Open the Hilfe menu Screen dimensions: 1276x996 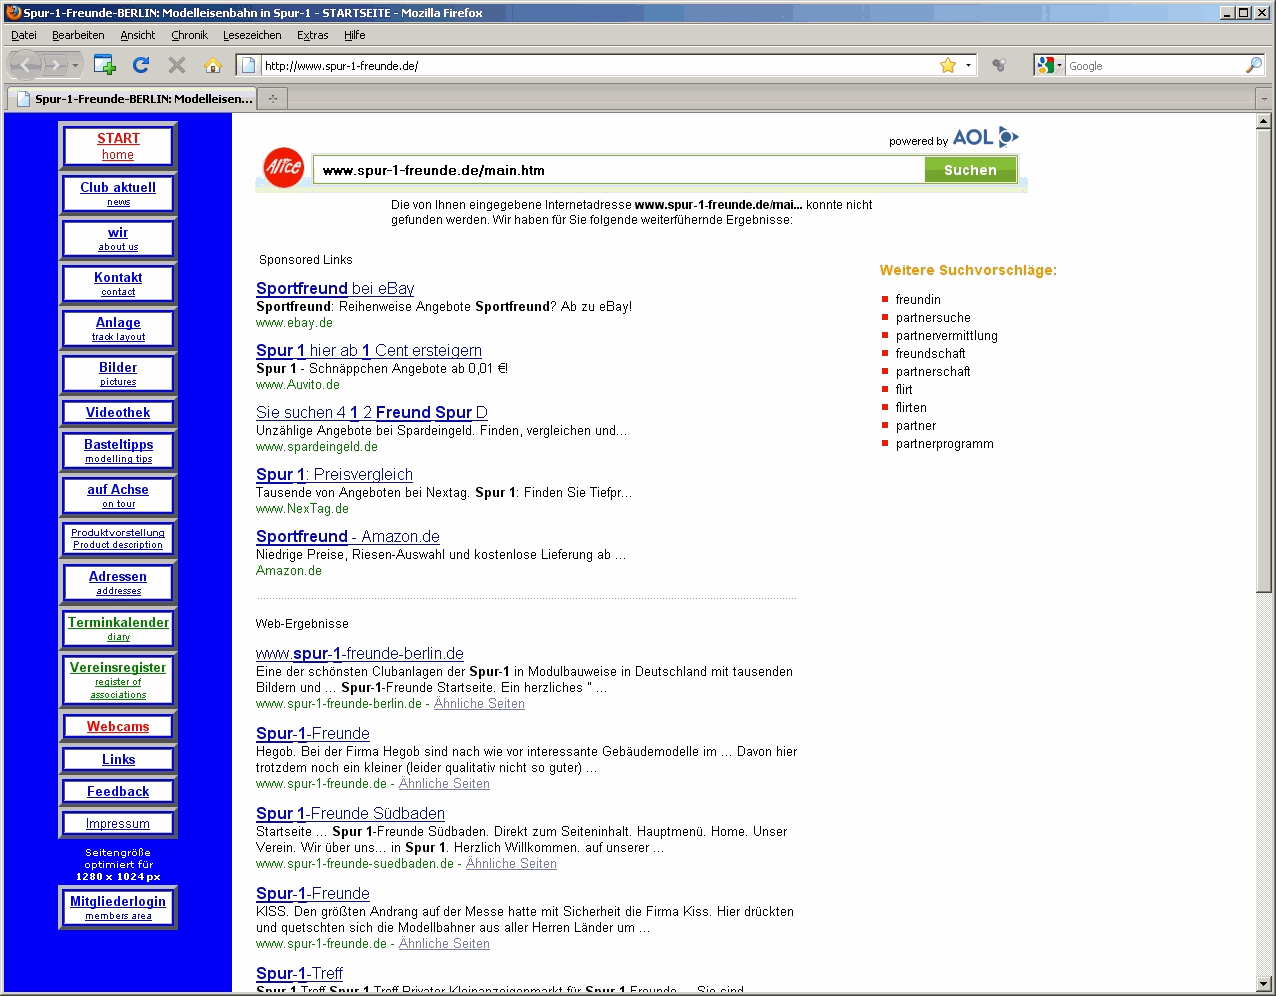[355, 35]
